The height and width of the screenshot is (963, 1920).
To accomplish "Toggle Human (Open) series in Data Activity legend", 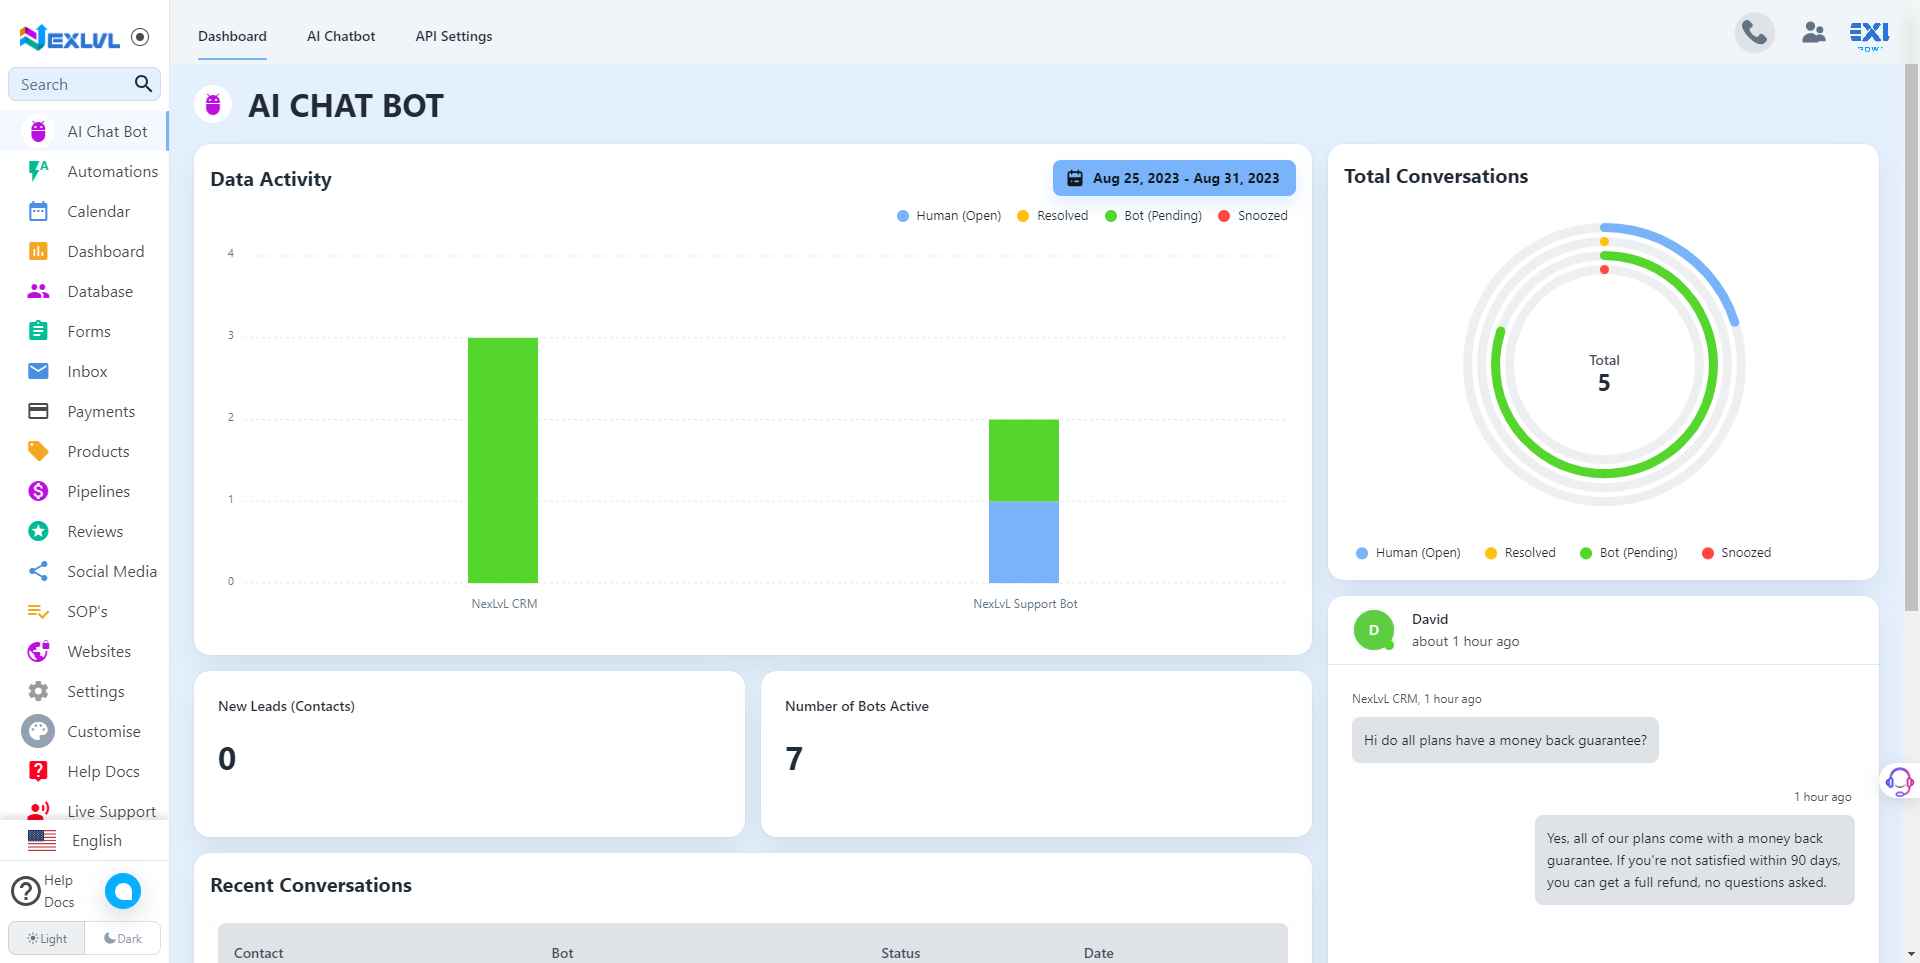I will click(949, 216).
